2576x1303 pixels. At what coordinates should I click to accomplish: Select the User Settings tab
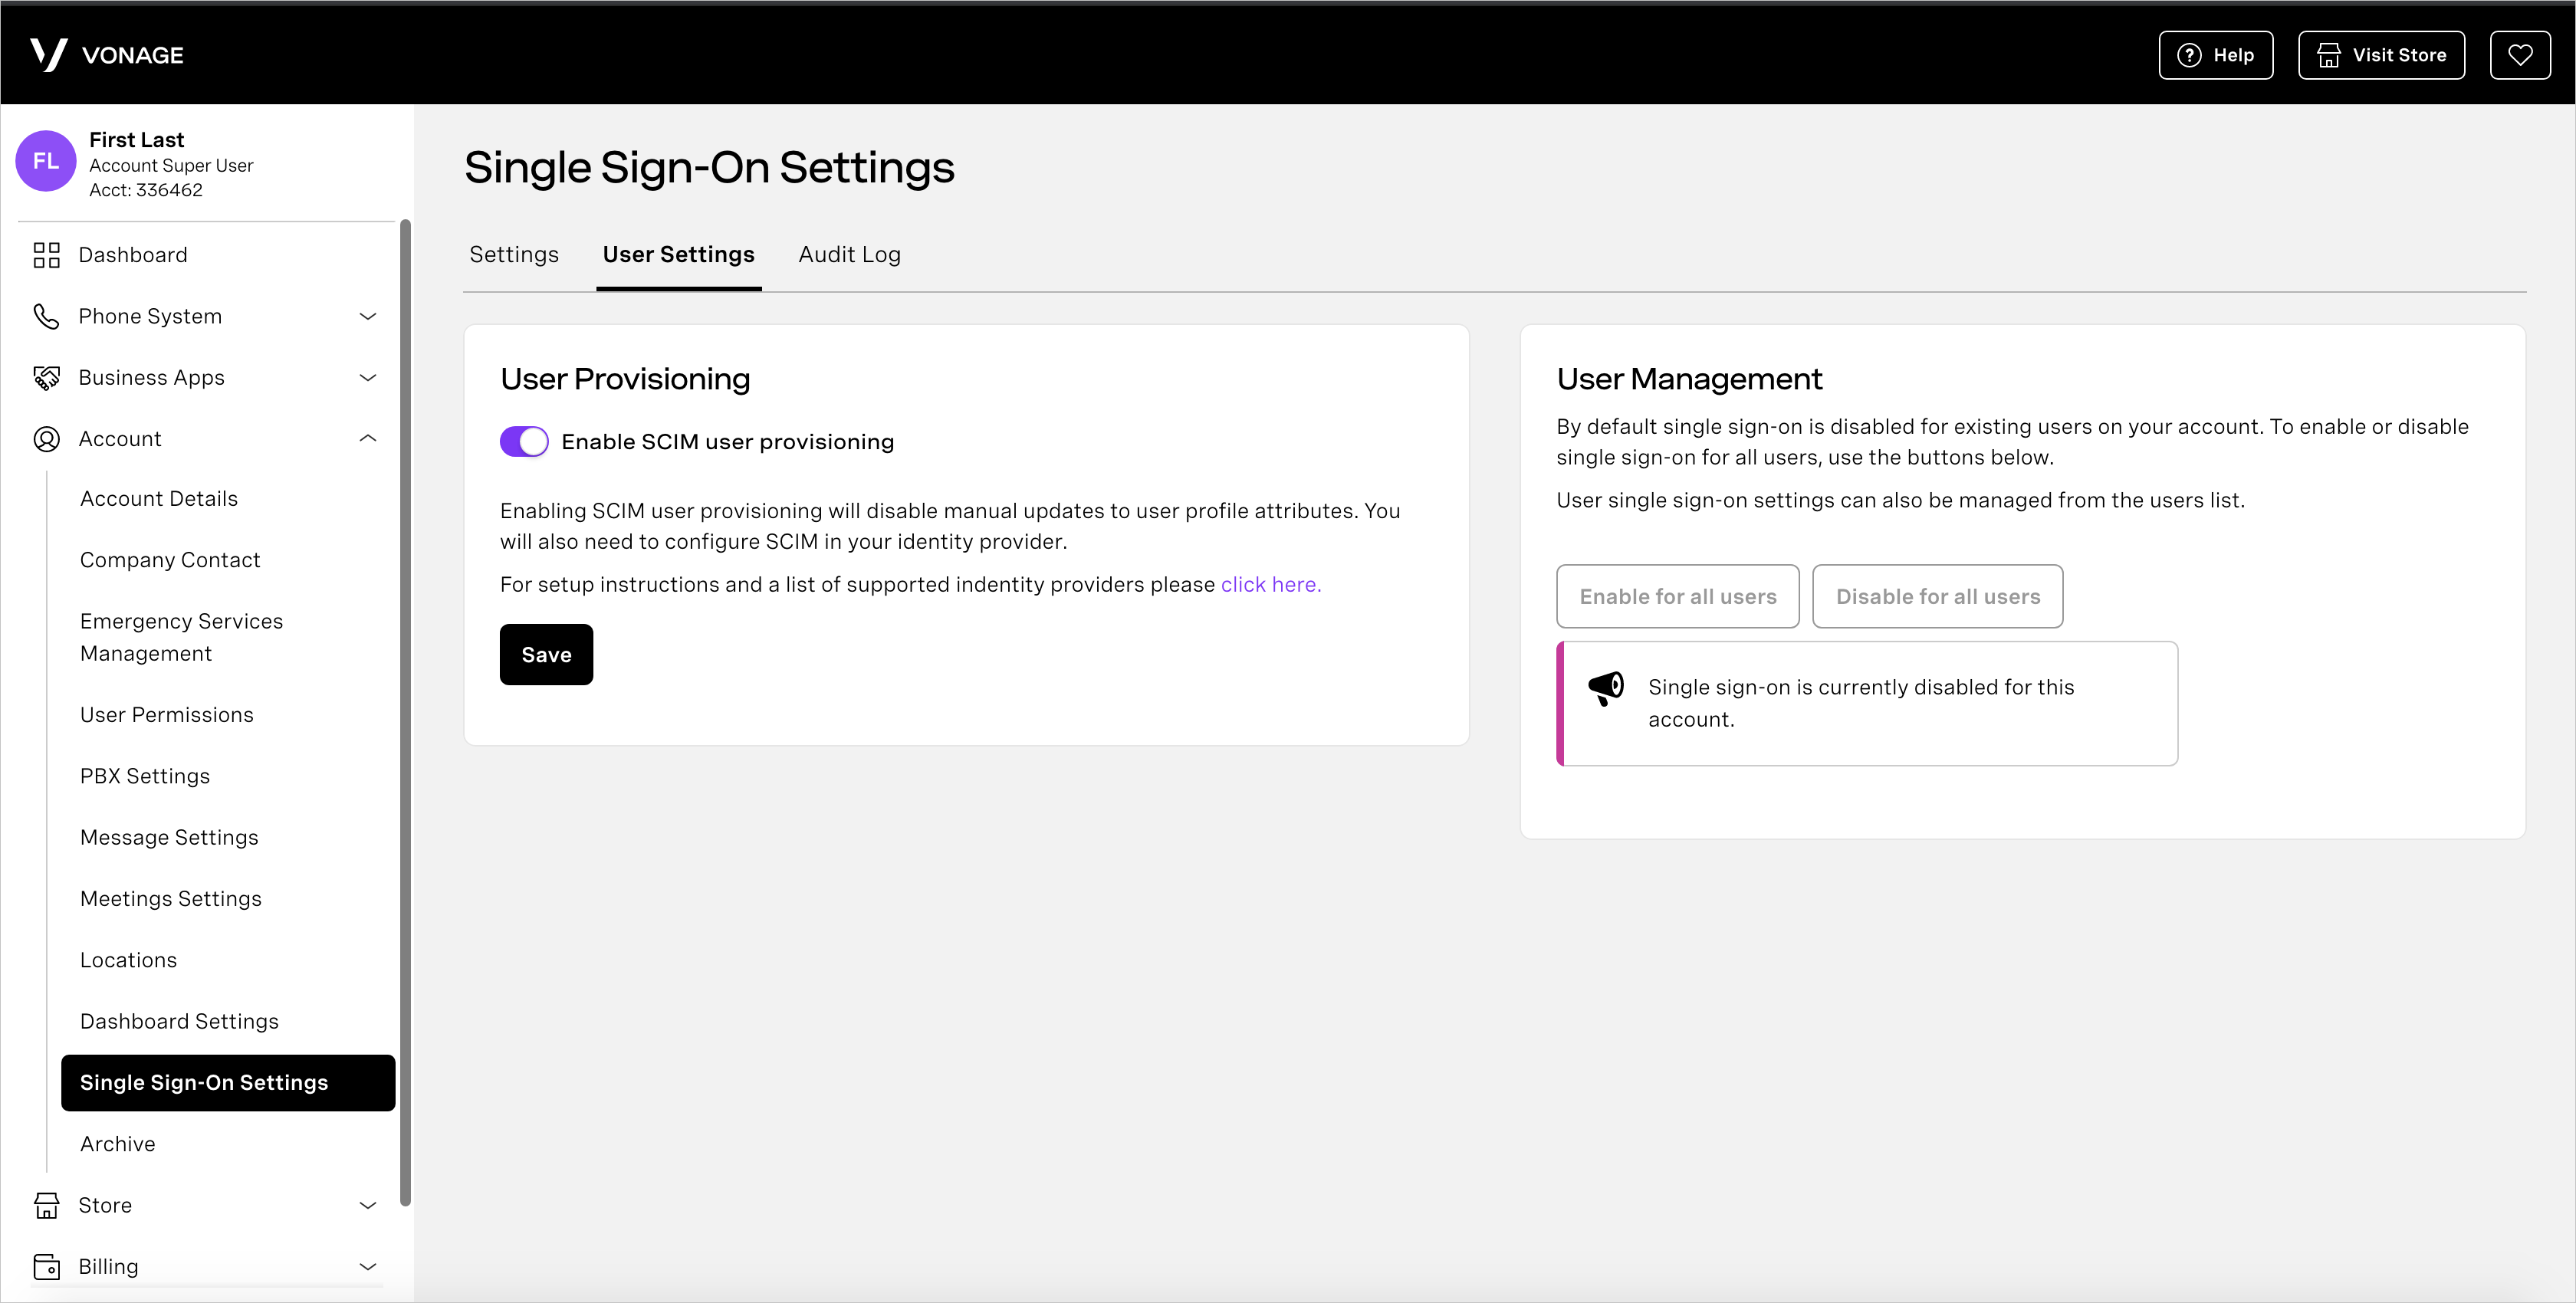click(678, 254)
